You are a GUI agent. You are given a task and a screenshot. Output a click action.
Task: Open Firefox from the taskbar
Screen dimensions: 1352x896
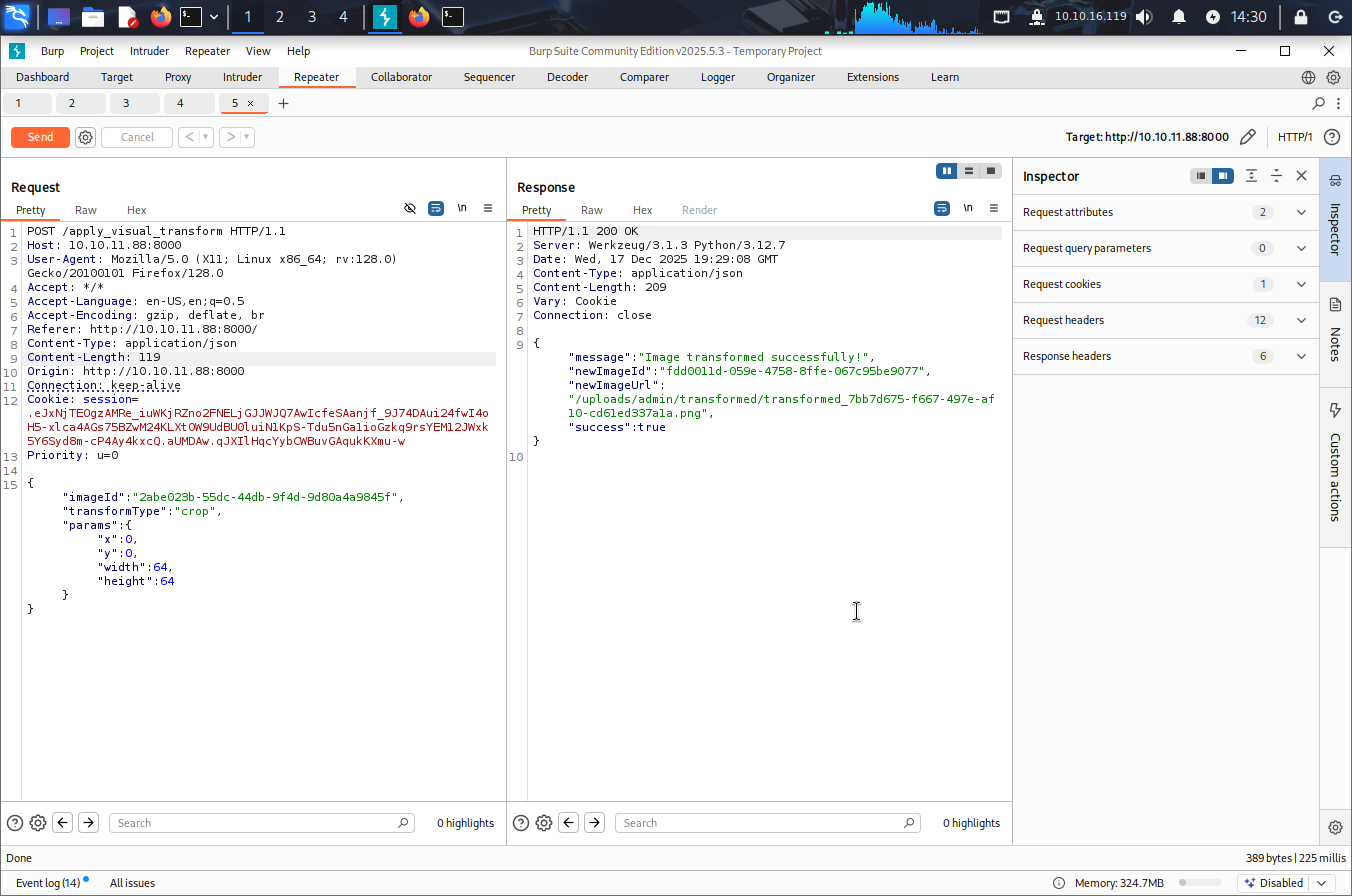click(x=160, y=17)
